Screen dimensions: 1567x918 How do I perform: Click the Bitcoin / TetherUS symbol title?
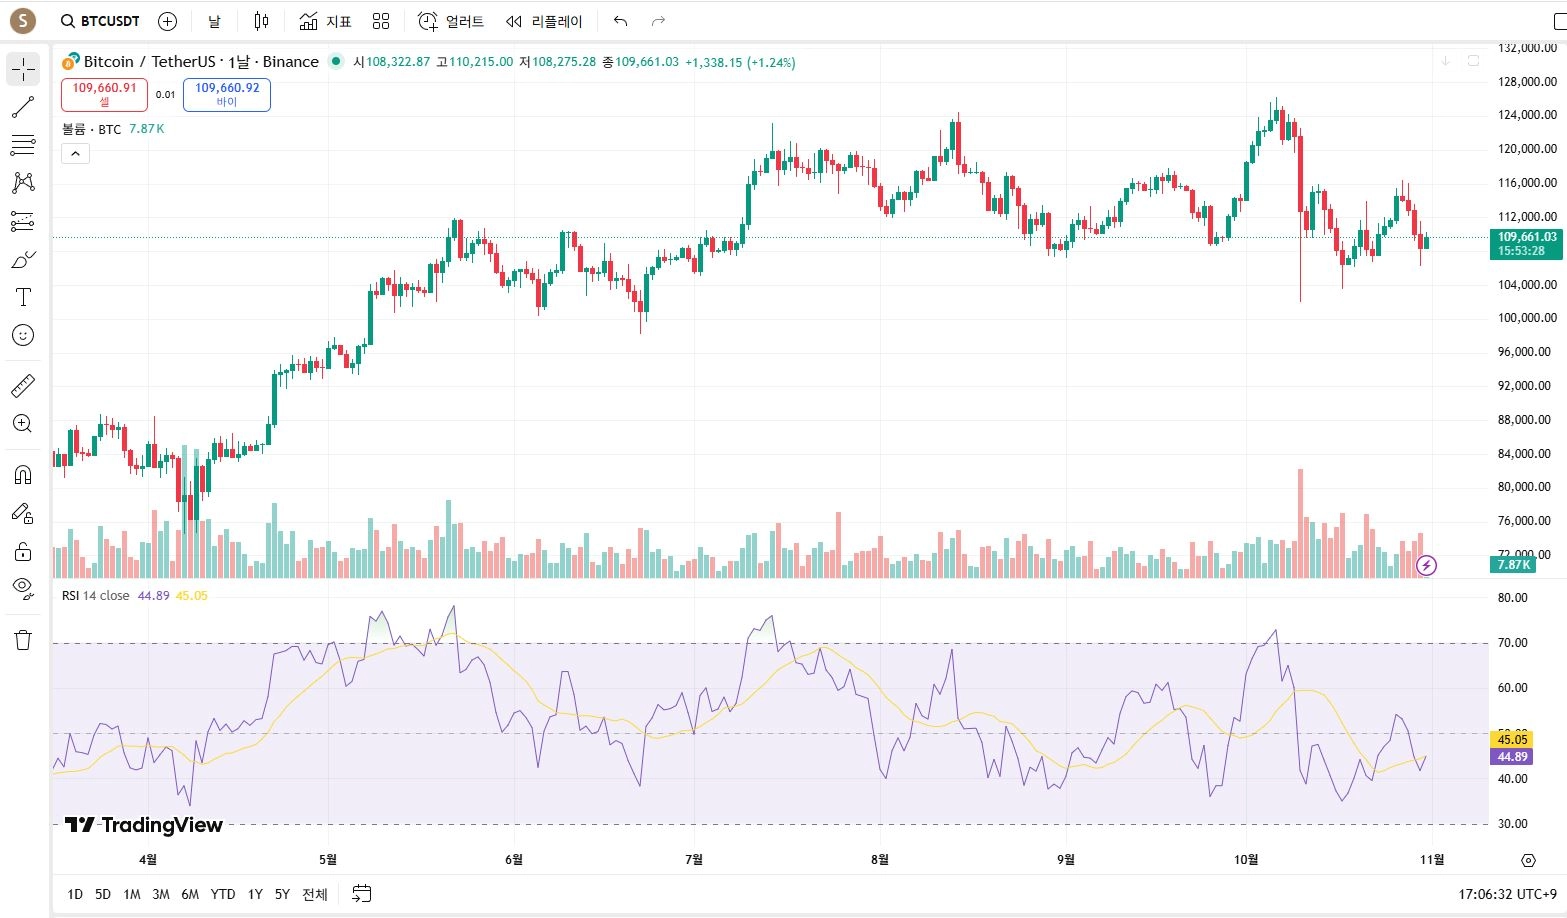(x=201, y=61)
